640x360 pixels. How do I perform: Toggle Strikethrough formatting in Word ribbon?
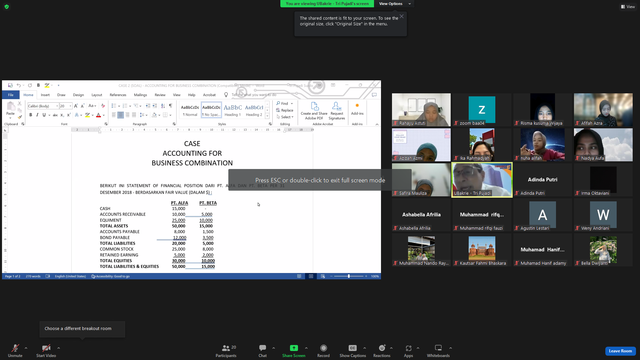coord(55,115)
